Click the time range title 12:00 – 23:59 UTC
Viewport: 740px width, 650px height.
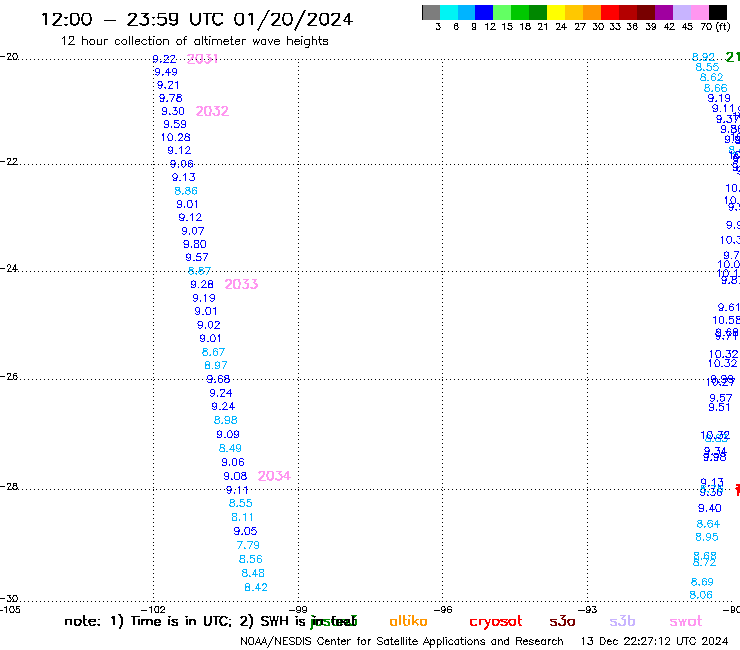tap(197, 20)
